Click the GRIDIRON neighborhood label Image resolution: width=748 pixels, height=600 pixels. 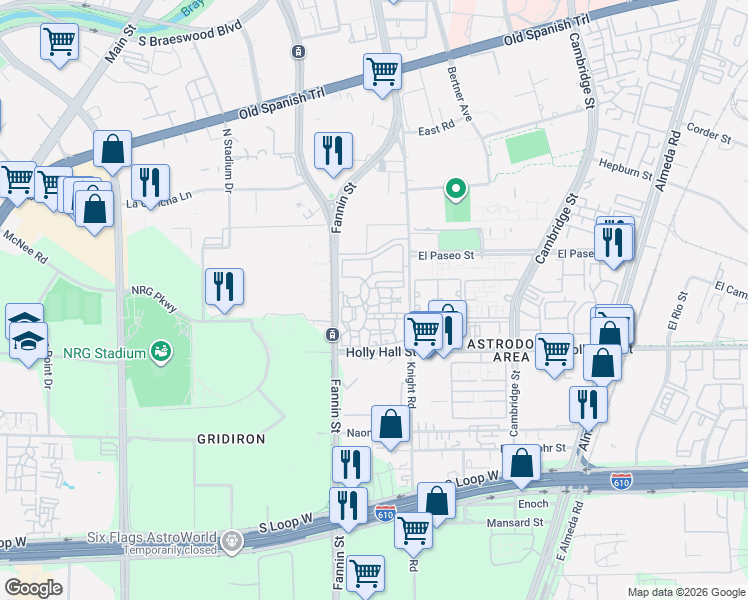point(231,439)
